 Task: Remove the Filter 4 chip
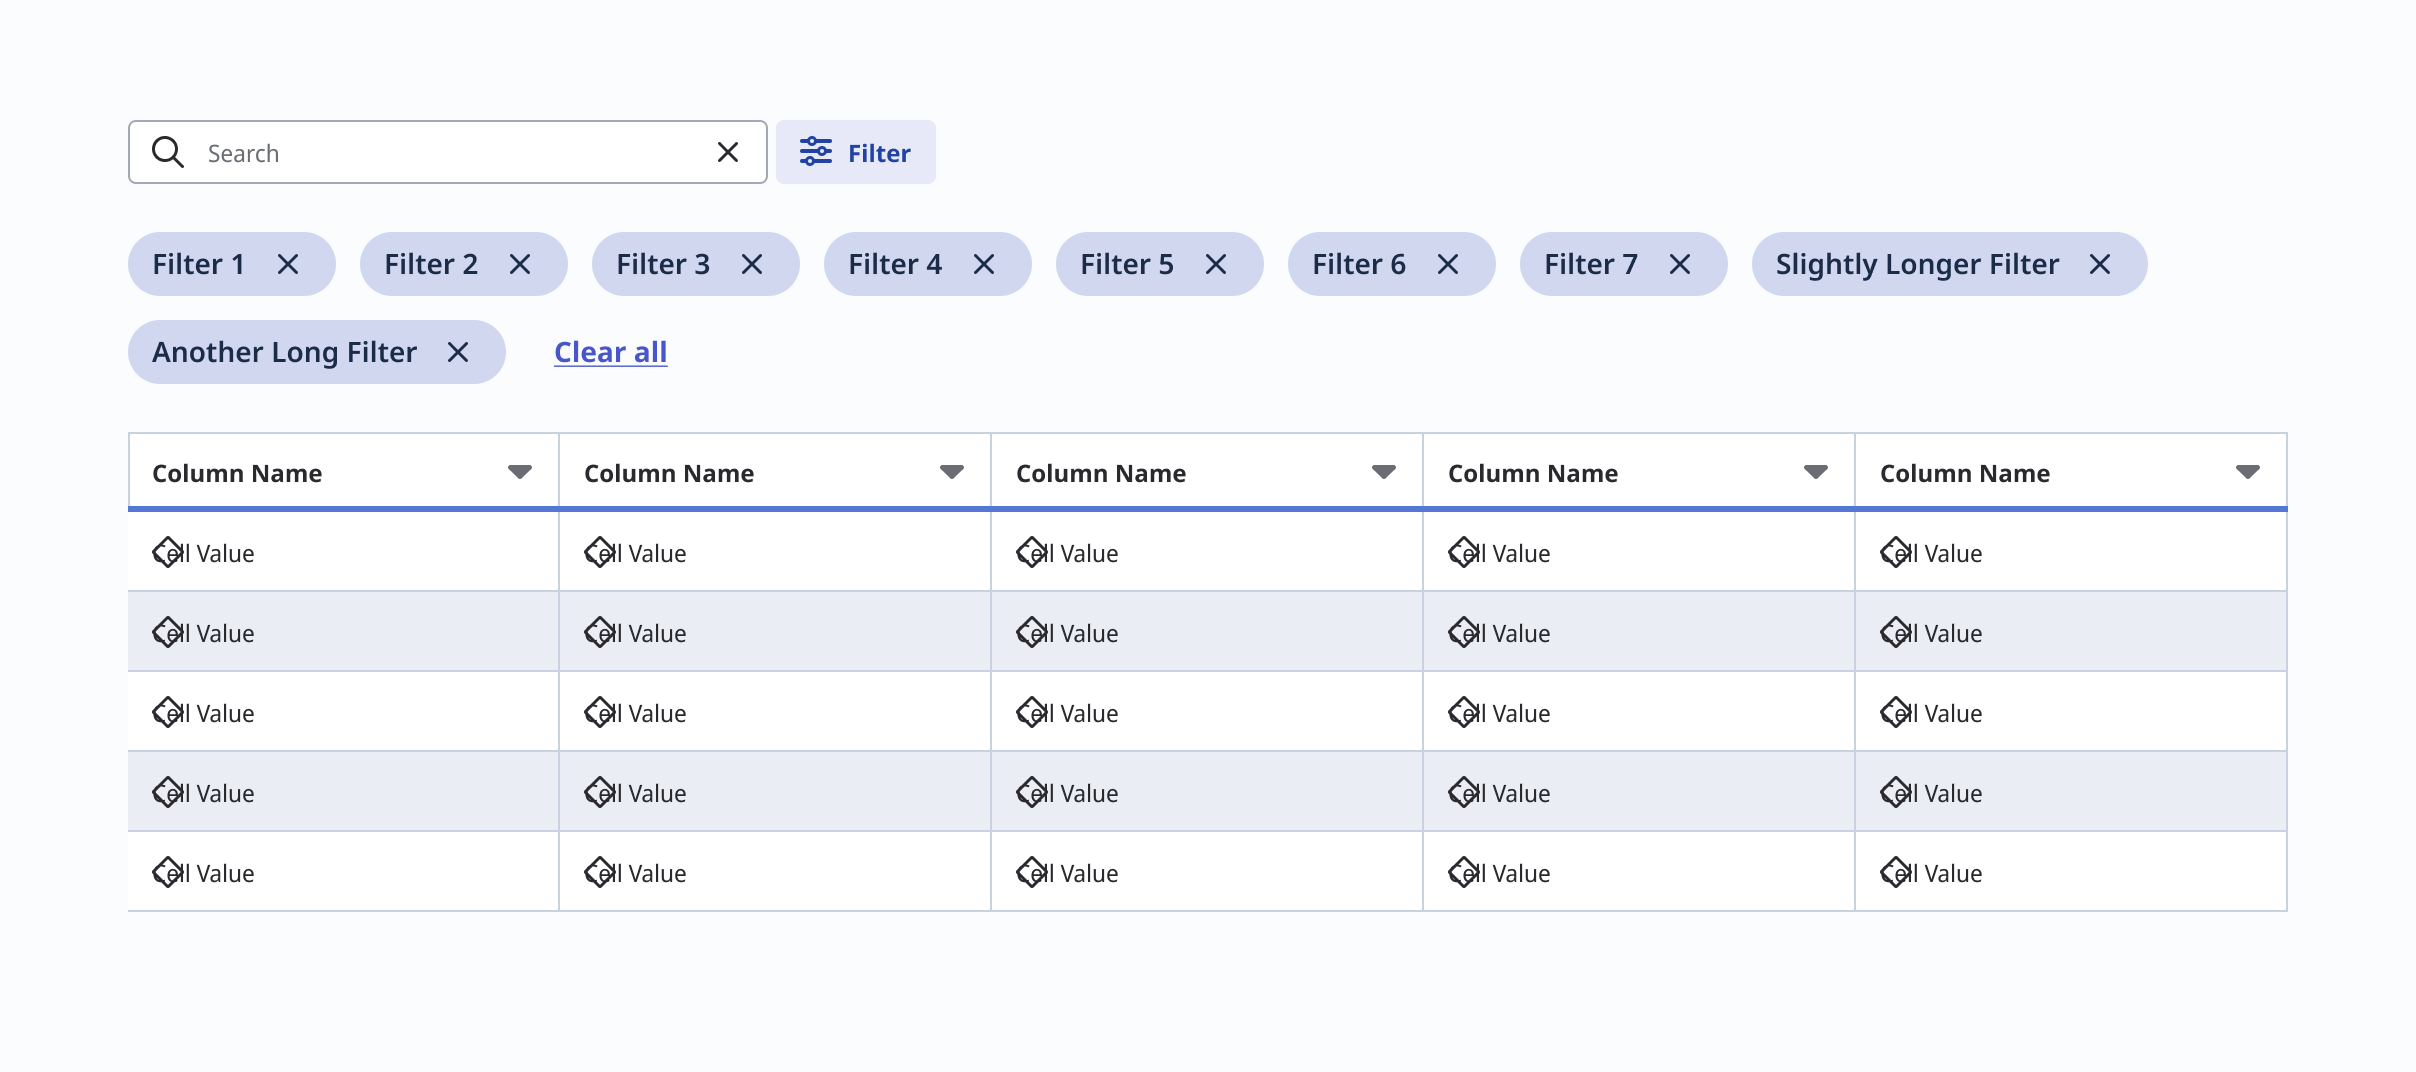coord(984,264)
